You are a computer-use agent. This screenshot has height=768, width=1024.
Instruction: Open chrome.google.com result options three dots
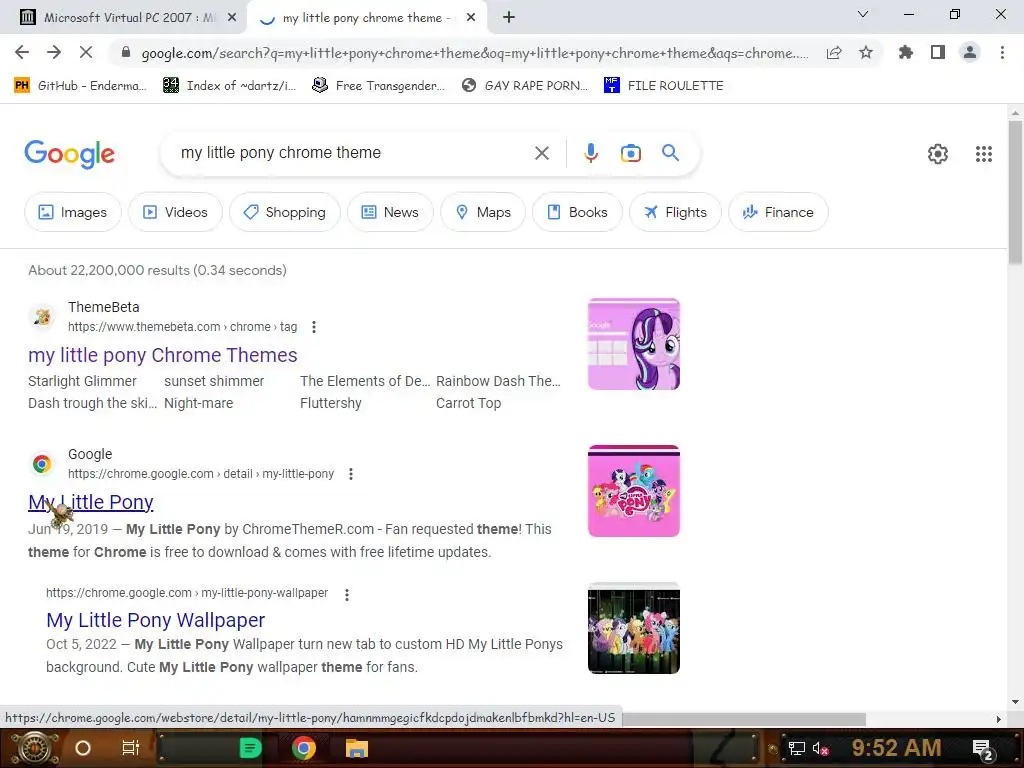click(351, 474)
